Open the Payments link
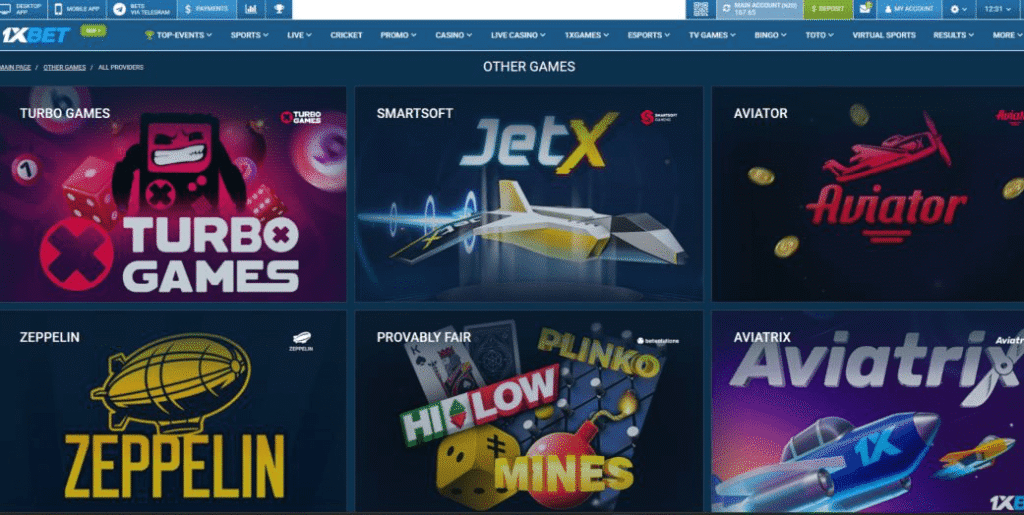This screenshot has width=1024, height=515. pyautogui.click(x=207, y=9)
